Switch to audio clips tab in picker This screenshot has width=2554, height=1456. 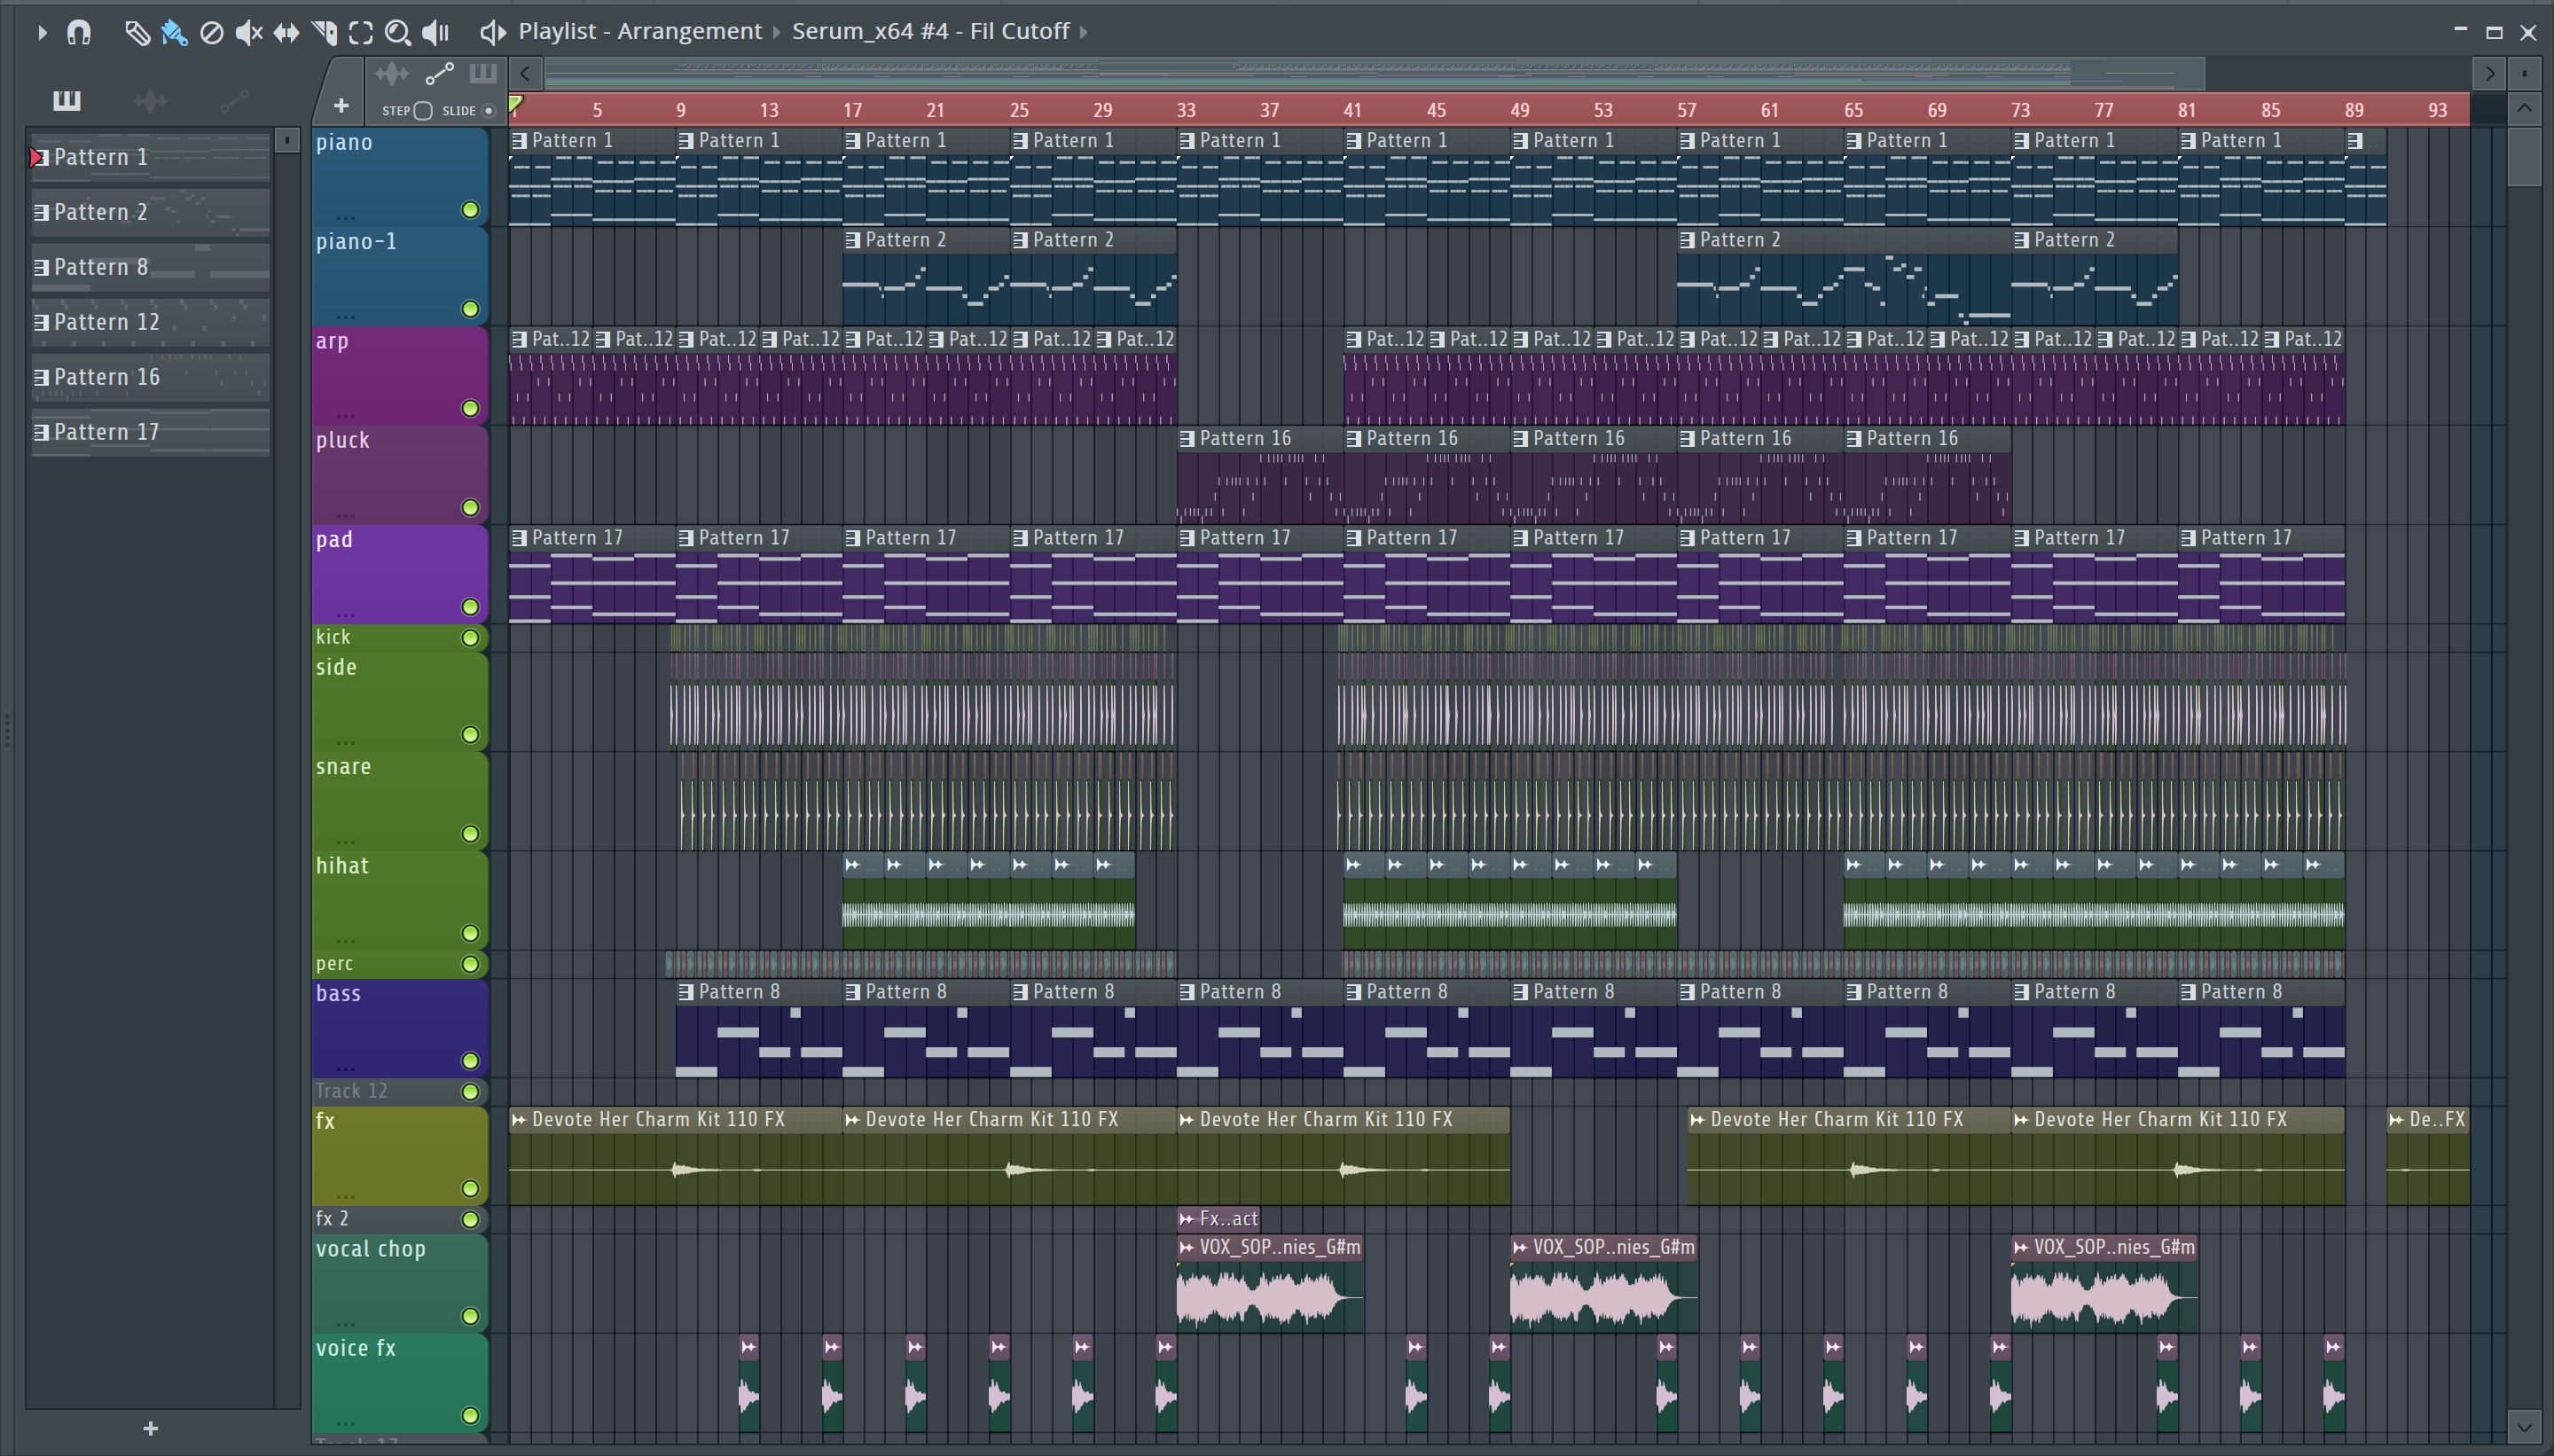click(150, 99)
